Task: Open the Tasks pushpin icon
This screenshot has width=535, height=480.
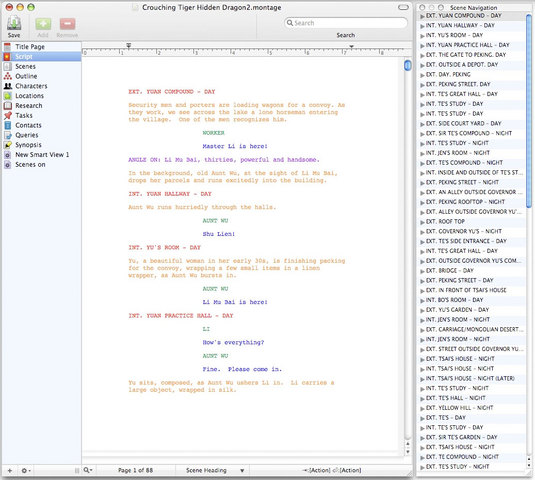Action: pos(7,115)
